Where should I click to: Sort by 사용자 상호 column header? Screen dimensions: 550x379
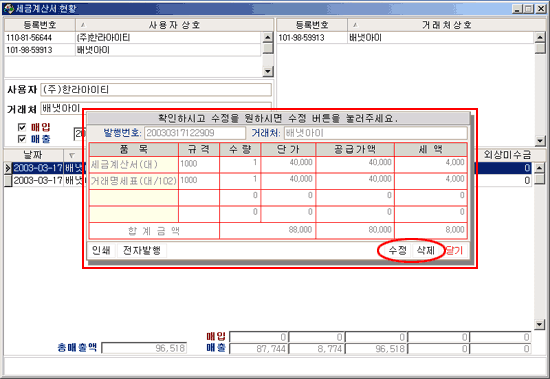pos(174,25)
